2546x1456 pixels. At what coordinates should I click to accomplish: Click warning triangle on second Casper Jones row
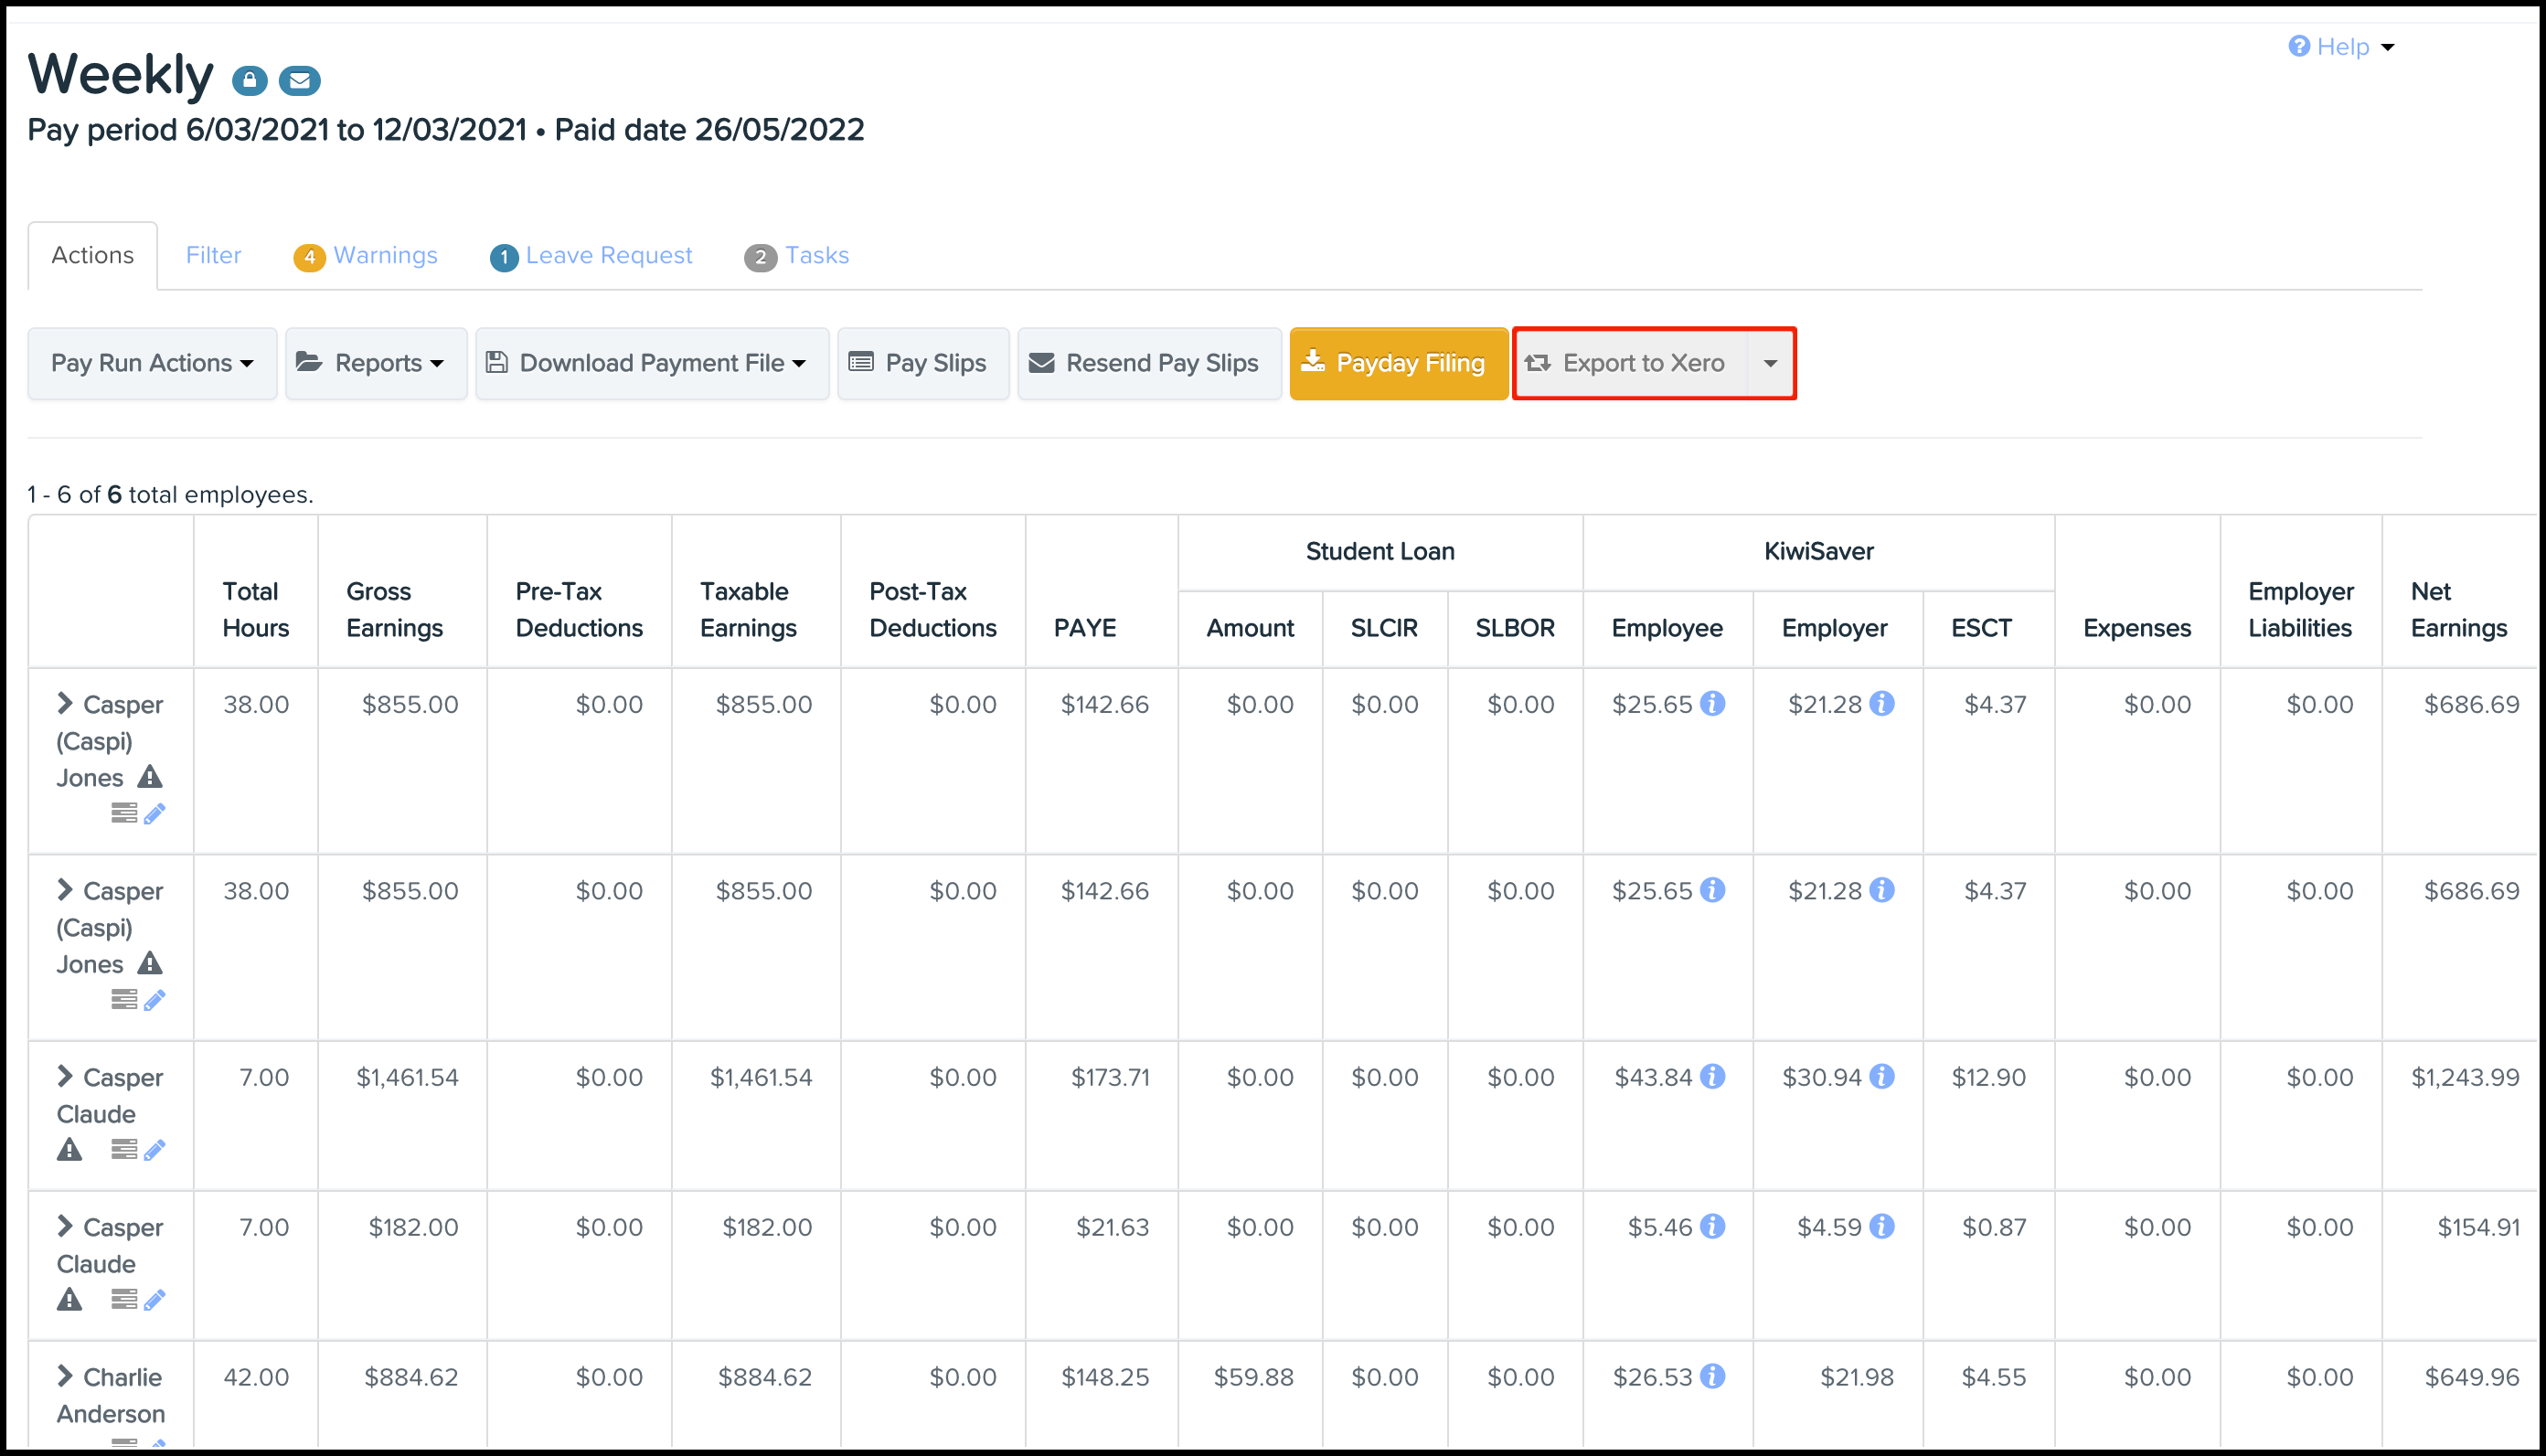150,964
